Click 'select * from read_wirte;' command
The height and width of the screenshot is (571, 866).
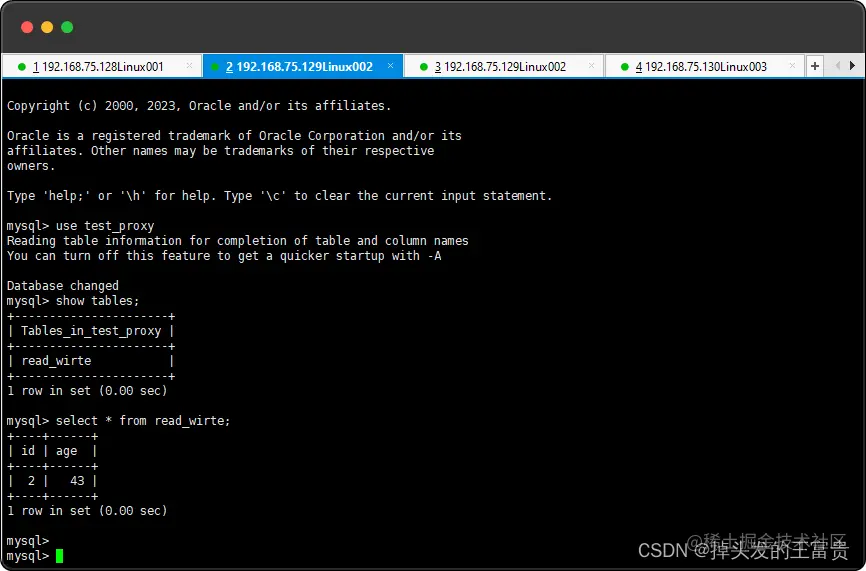(x=143, y=421)
